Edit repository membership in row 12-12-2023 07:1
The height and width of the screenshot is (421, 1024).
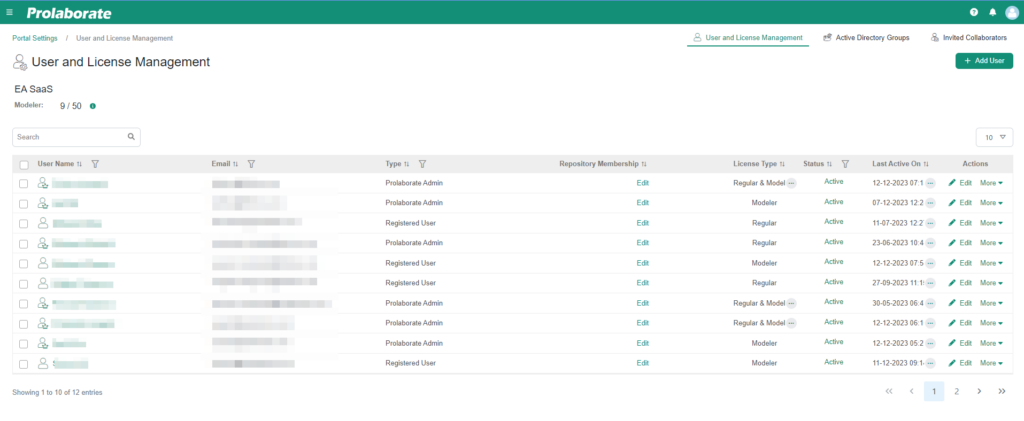click(x=643, y=183)
